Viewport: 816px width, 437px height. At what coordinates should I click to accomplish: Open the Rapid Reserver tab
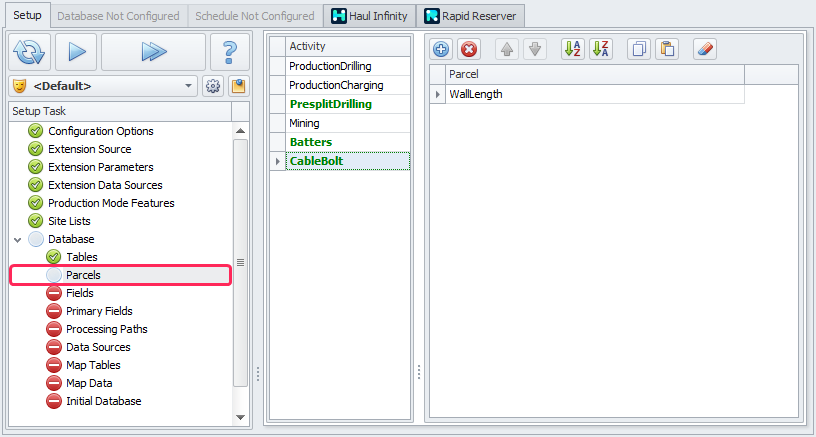click(470, 16)
